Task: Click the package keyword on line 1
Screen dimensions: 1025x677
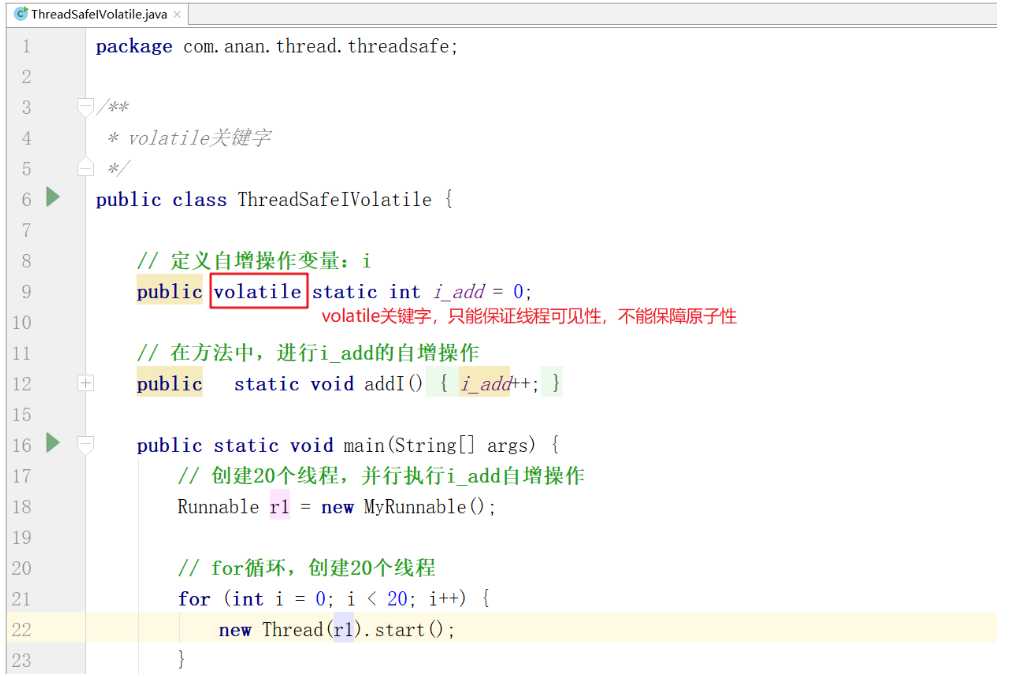Action: click(134, 46)
